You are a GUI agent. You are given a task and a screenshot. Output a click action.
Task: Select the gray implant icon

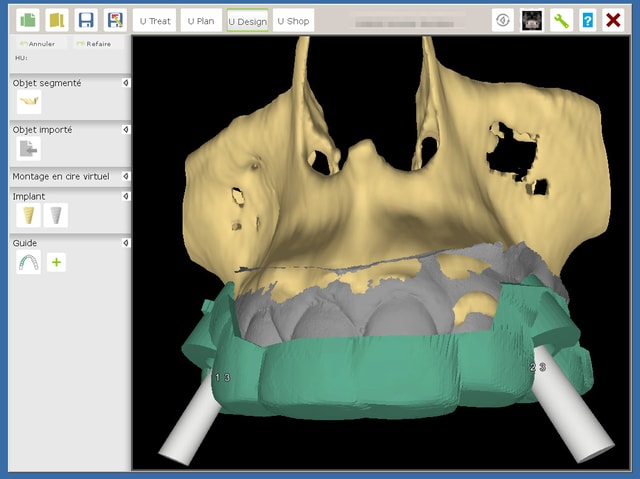tap(56, 215)
